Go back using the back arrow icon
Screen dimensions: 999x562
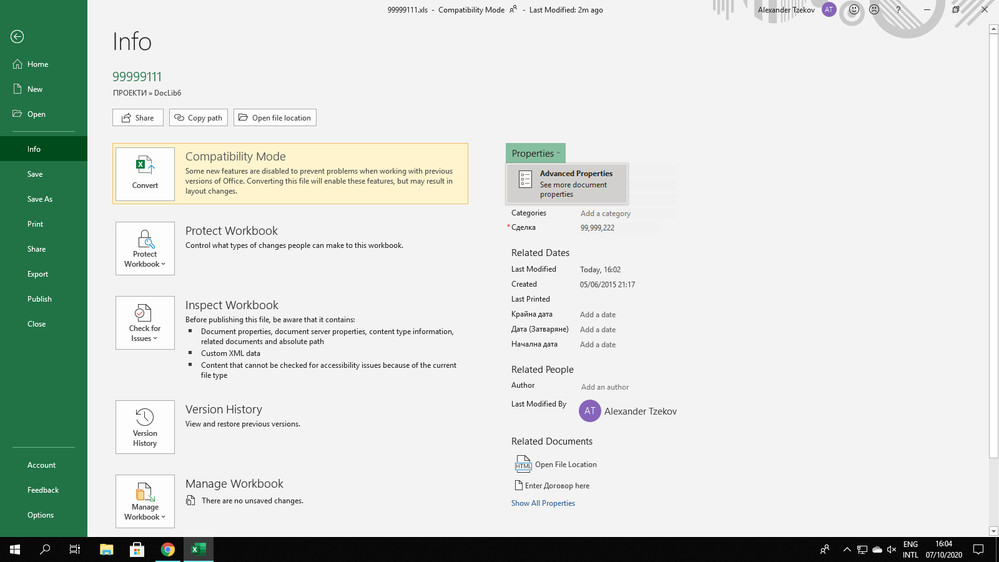17,37
